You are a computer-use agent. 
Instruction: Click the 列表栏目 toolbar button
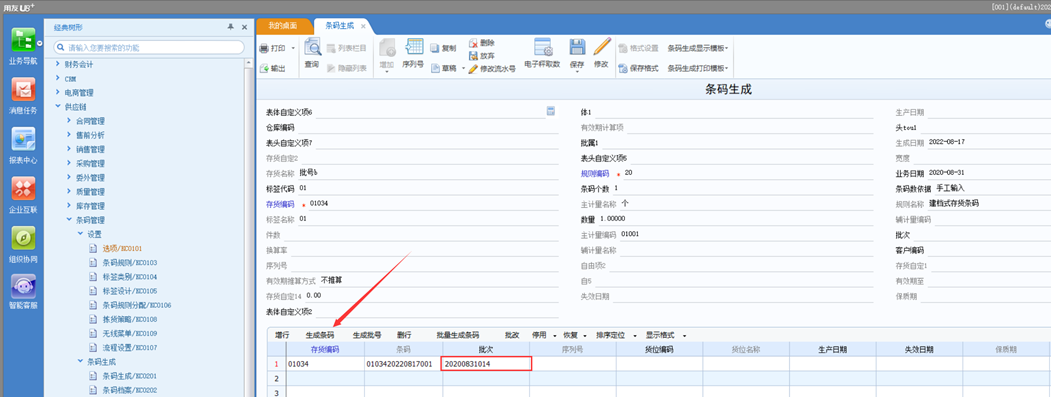347,48
